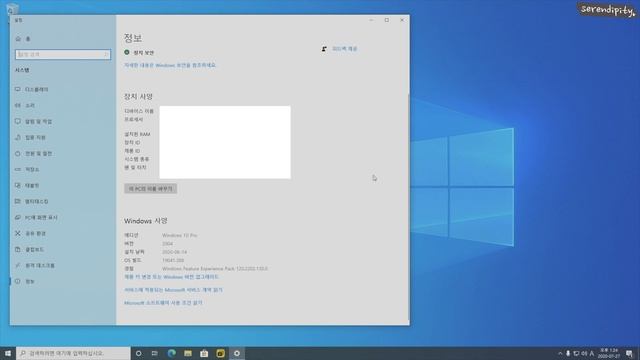
Task: Select Focus assist (집중 지원) in sidebar
Action: [30, 138]
